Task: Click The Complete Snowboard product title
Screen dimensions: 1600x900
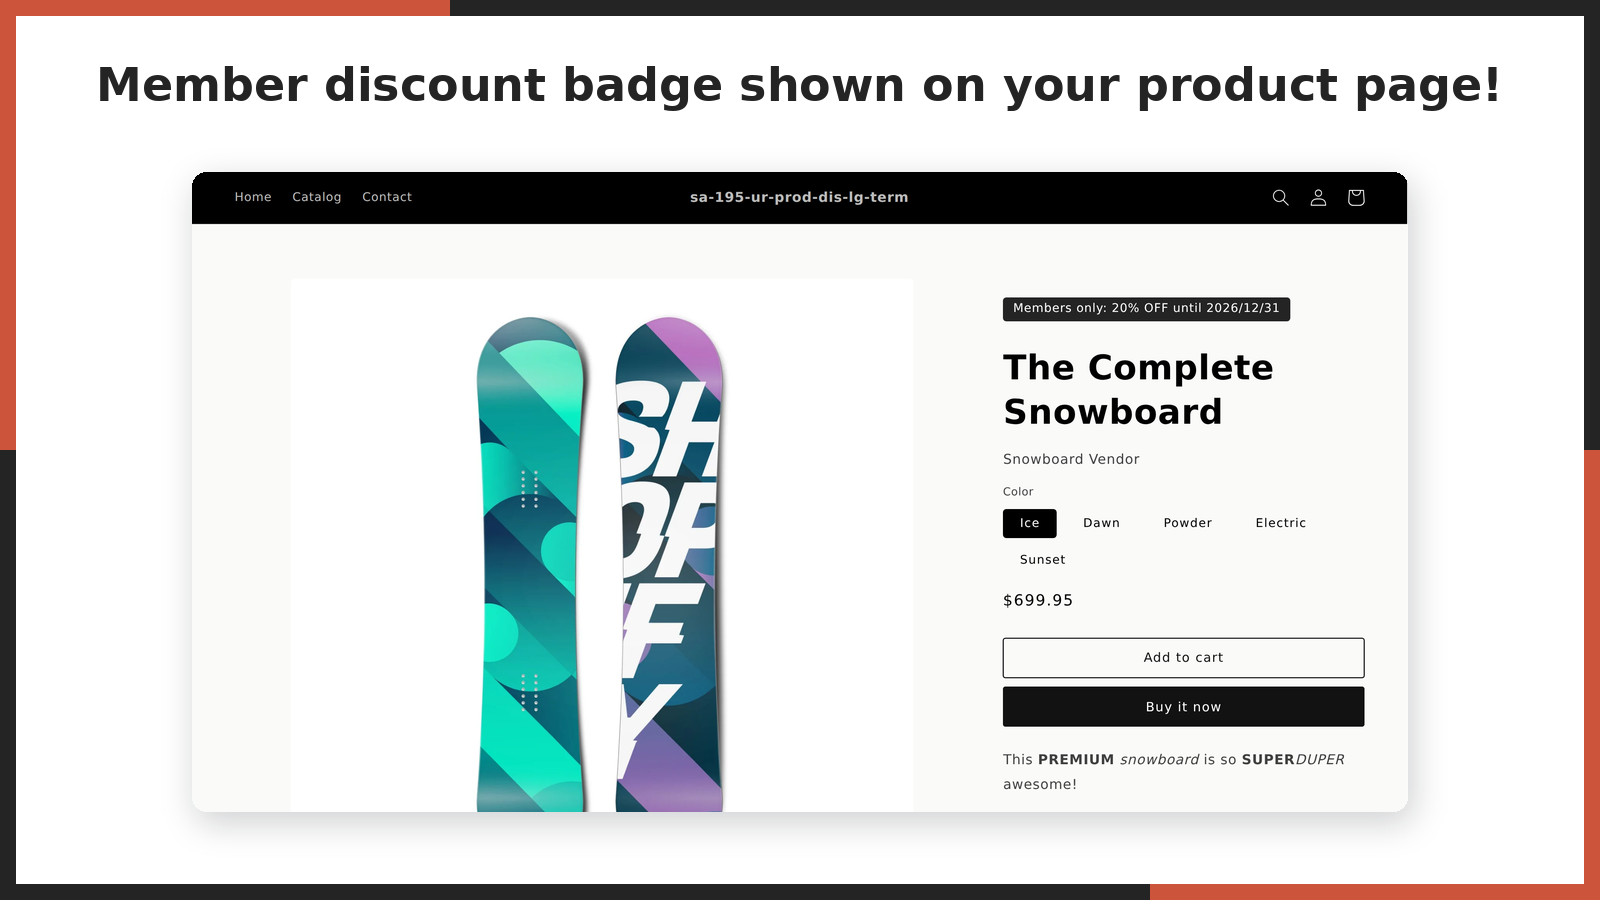Action: tap(1138, 390)
